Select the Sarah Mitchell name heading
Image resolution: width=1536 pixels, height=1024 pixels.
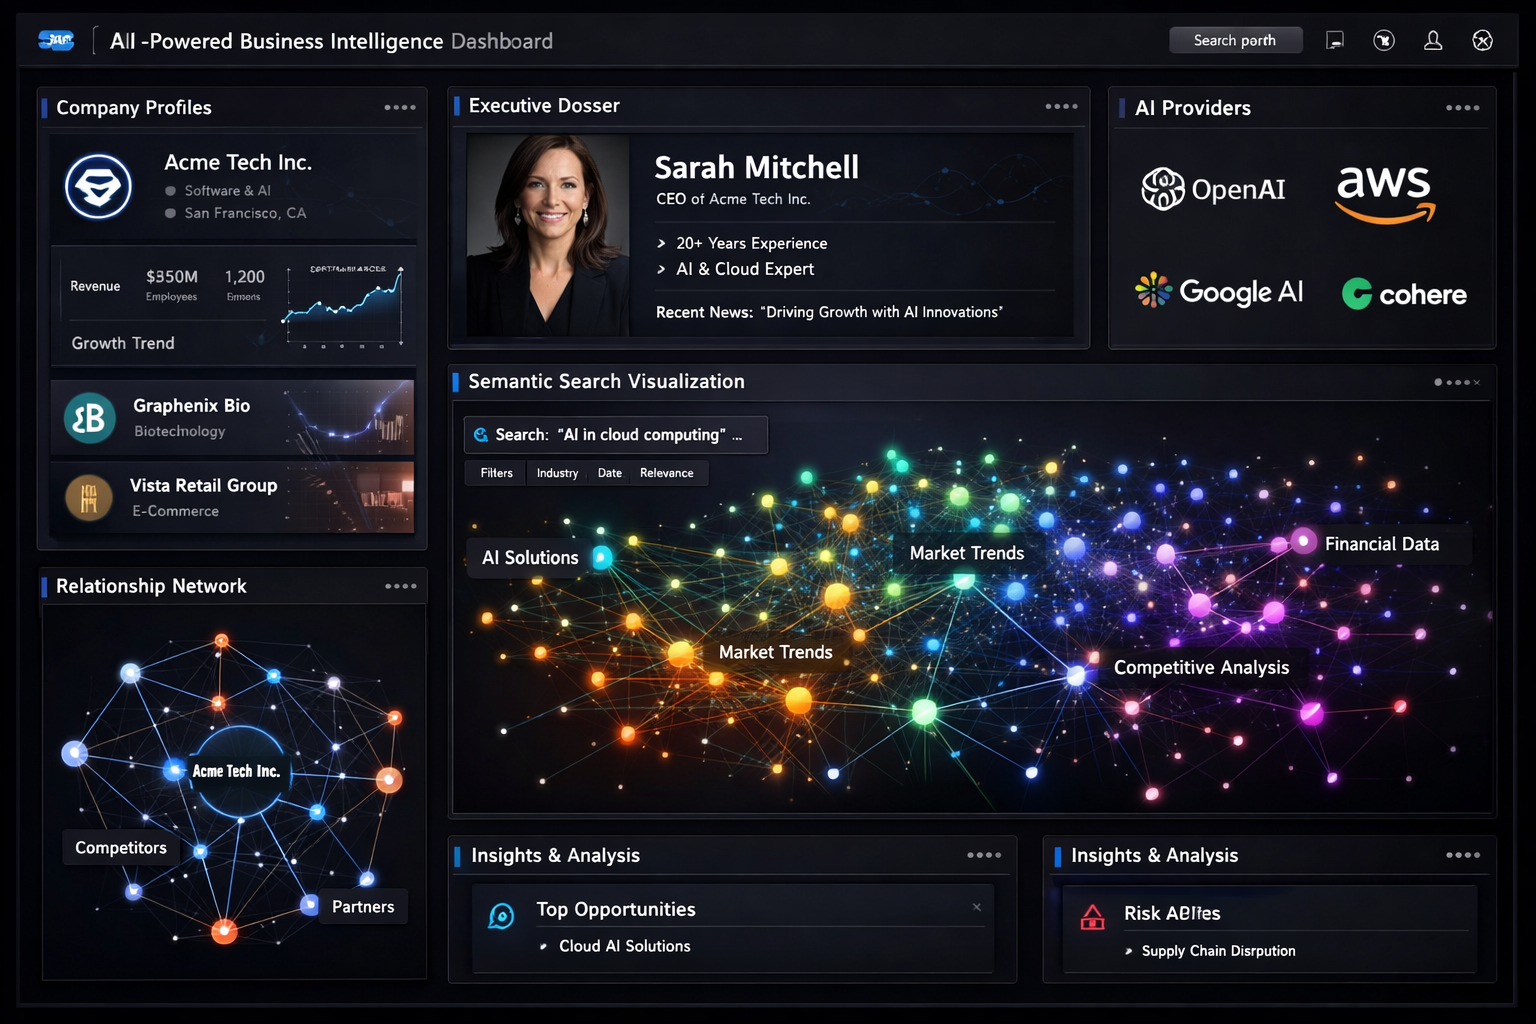(x=756, y=167)
